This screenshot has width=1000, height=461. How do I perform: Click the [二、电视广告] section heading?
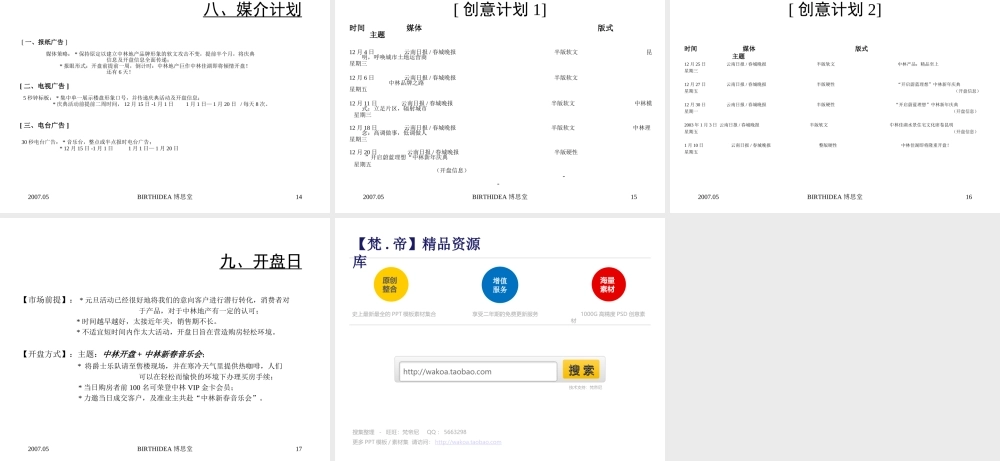[45, 86]
